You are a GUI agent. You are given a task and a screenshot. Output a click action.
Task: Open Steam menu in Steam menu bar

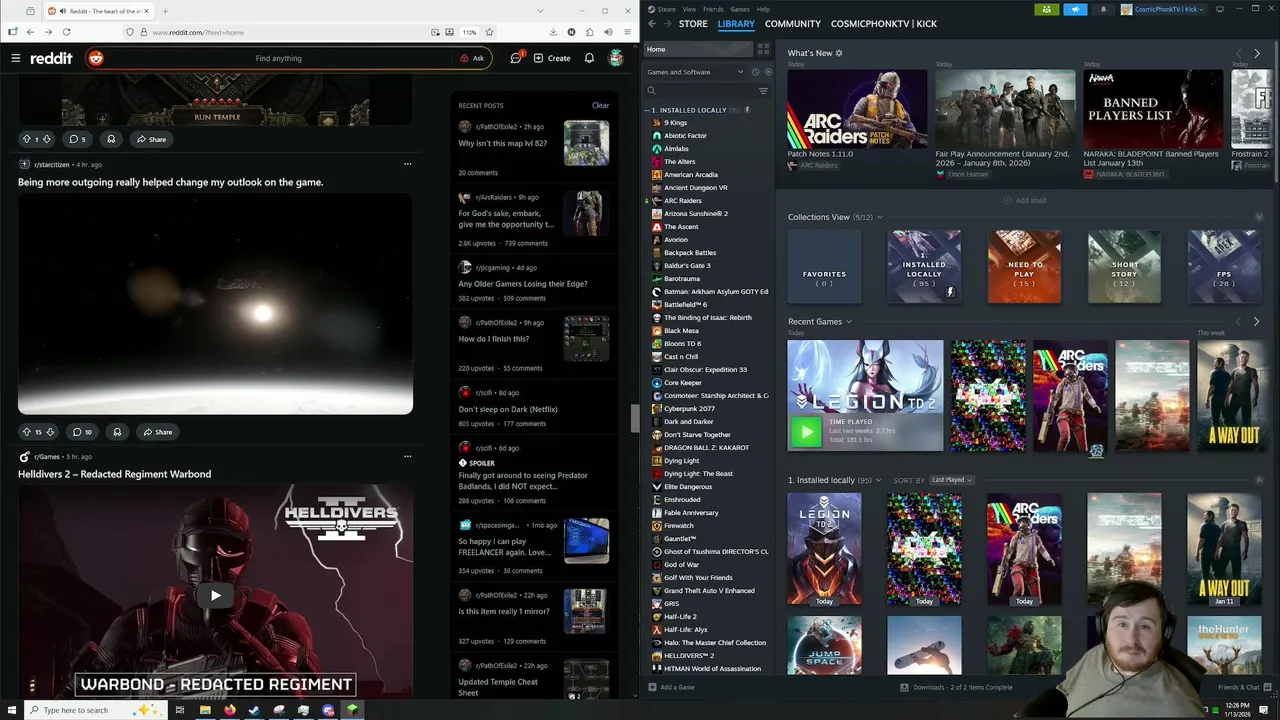coord(665,9)
